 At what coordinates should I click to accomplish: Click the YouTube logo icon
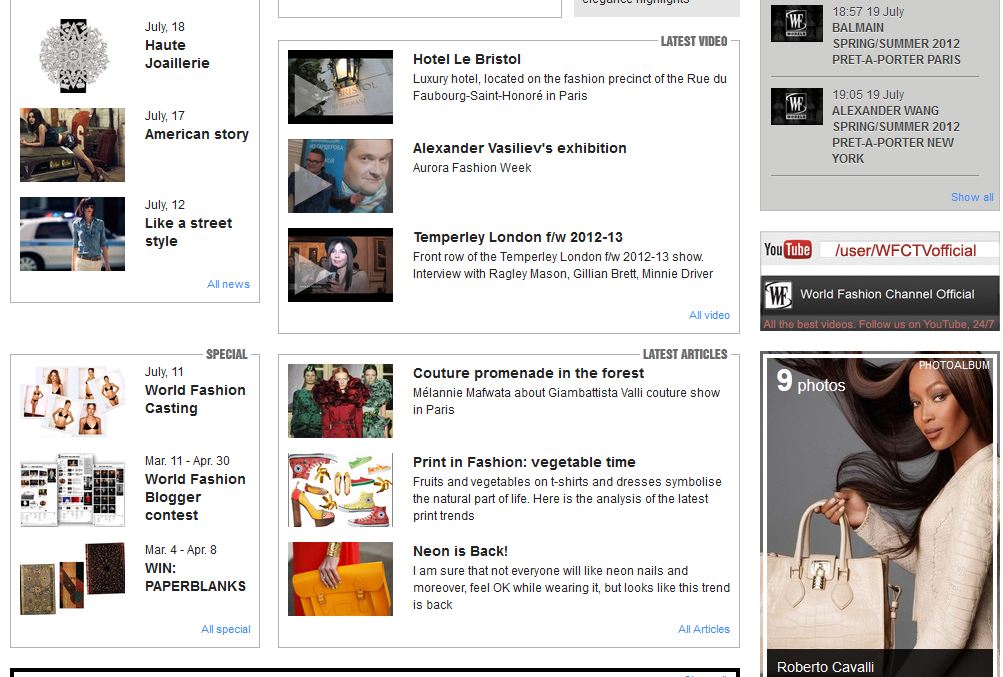[787, 250]
